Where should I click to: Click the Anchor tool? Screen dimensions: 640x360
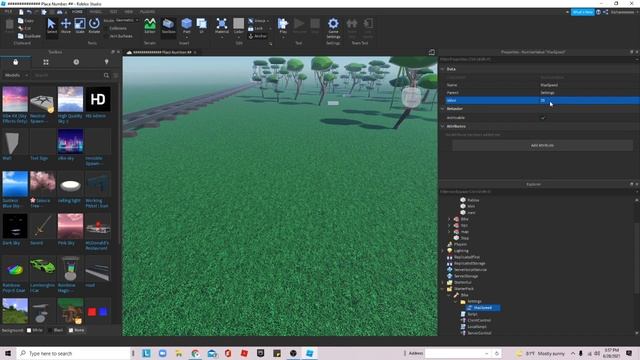pyautogui.click(x=258, y=36)
